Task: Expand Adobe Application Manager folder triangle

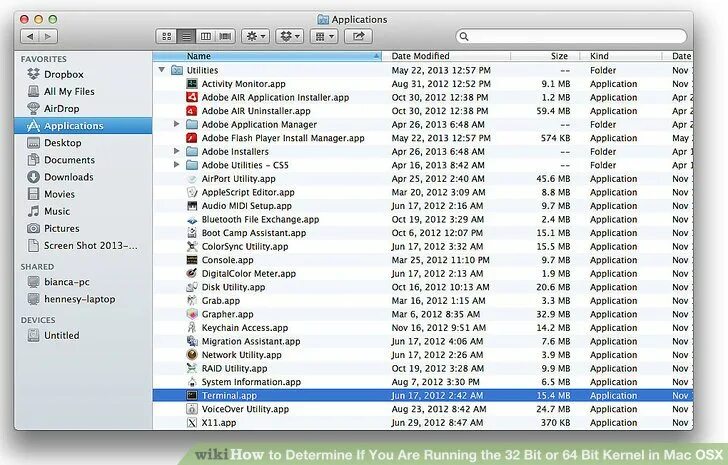Action: (x=176, y=124)
